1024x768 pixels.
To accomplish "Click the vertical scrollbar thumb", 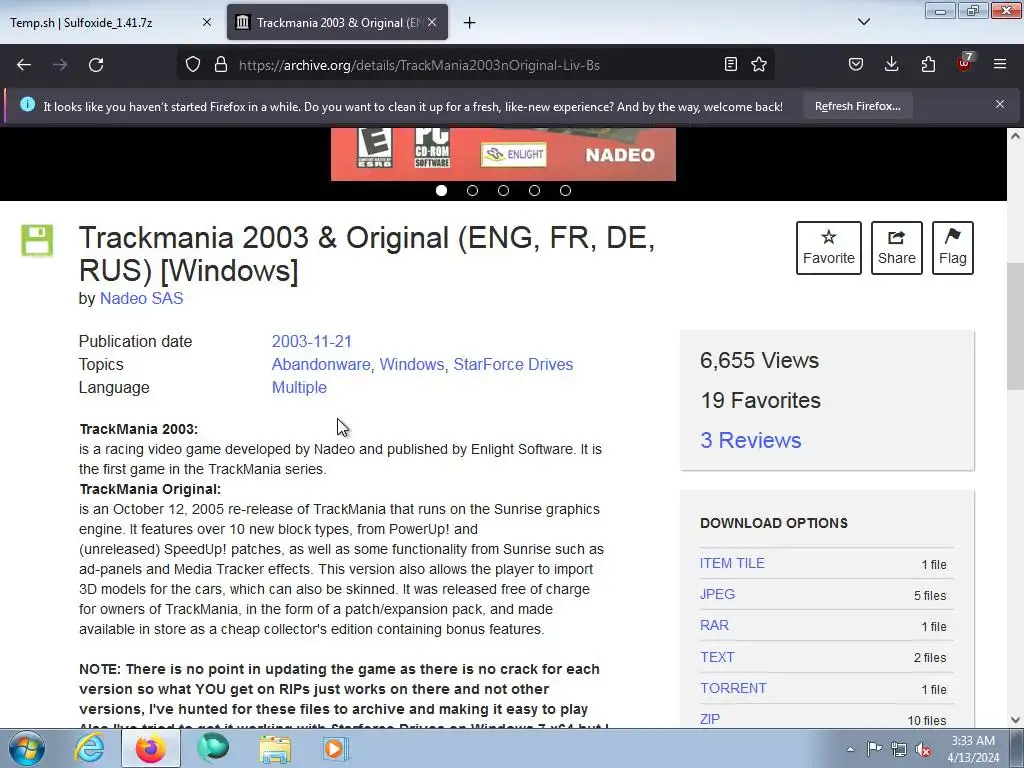I will point(1015,327).
